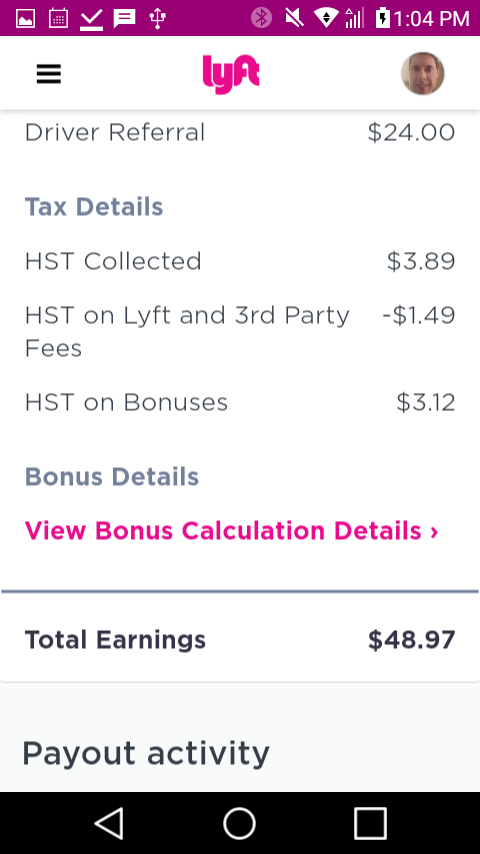The height and width of the screenshot is (854, 480).
Task: Tap the Wi-Fi status icon
Action: click(326, 18)
